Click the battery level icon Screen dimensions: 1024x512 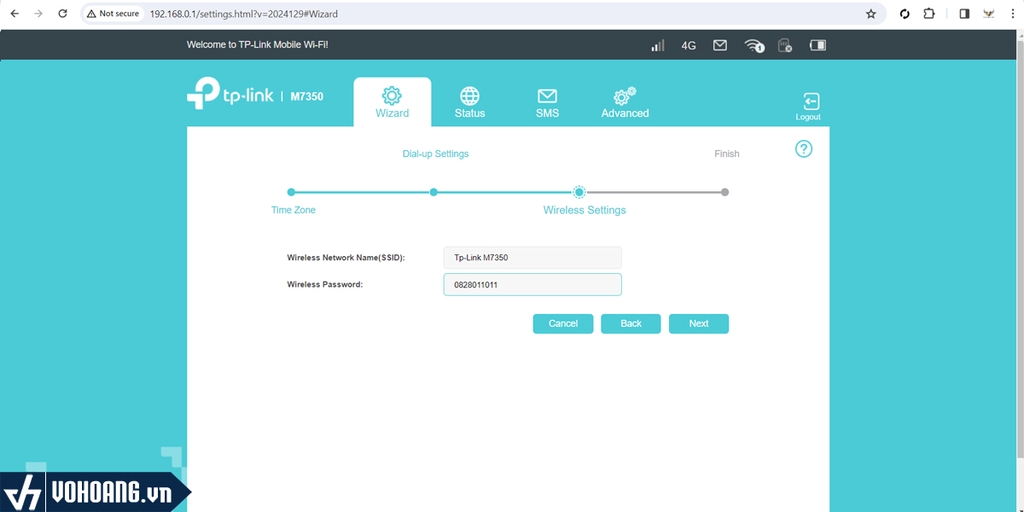[x=818, y=45]
